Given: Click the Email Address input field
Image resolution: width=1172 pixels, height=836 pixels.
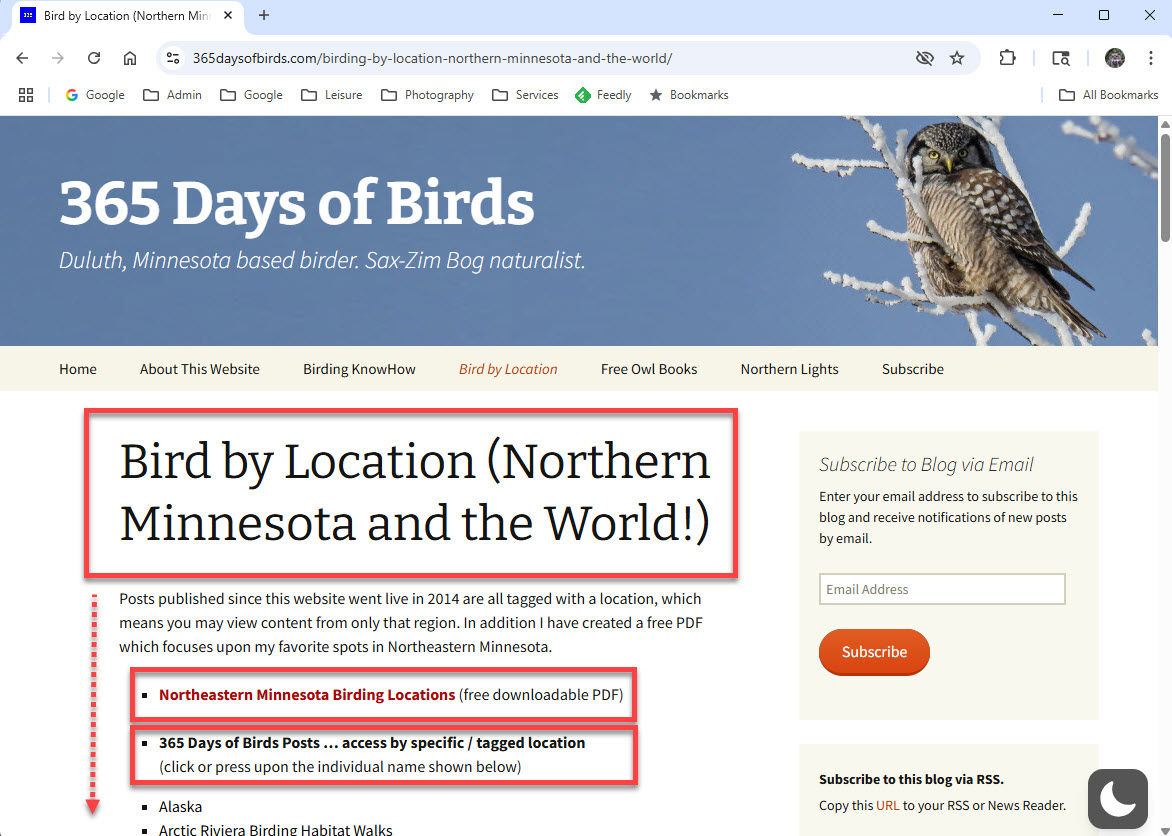Looking at the screenshot, I should click(942, 589).
